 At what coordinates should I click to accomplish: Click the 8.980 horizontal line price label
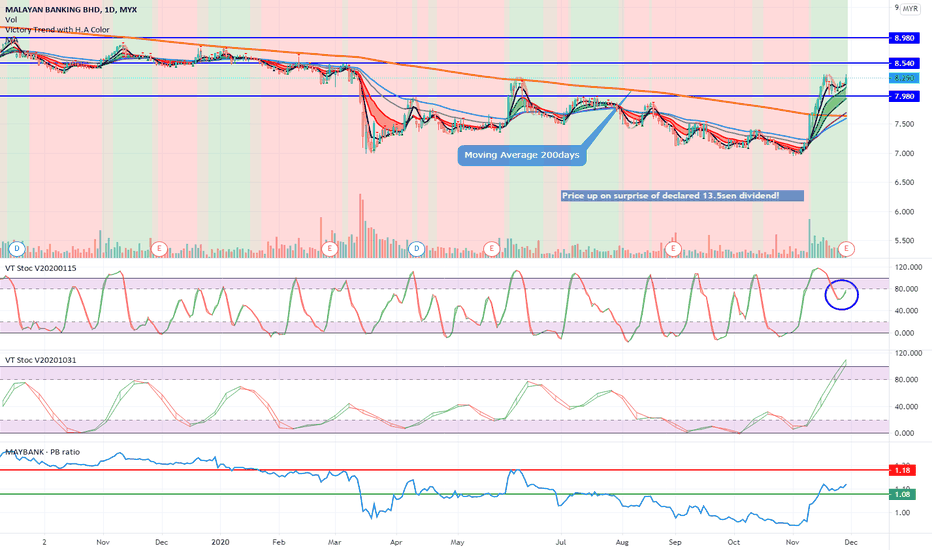(904, 38)
